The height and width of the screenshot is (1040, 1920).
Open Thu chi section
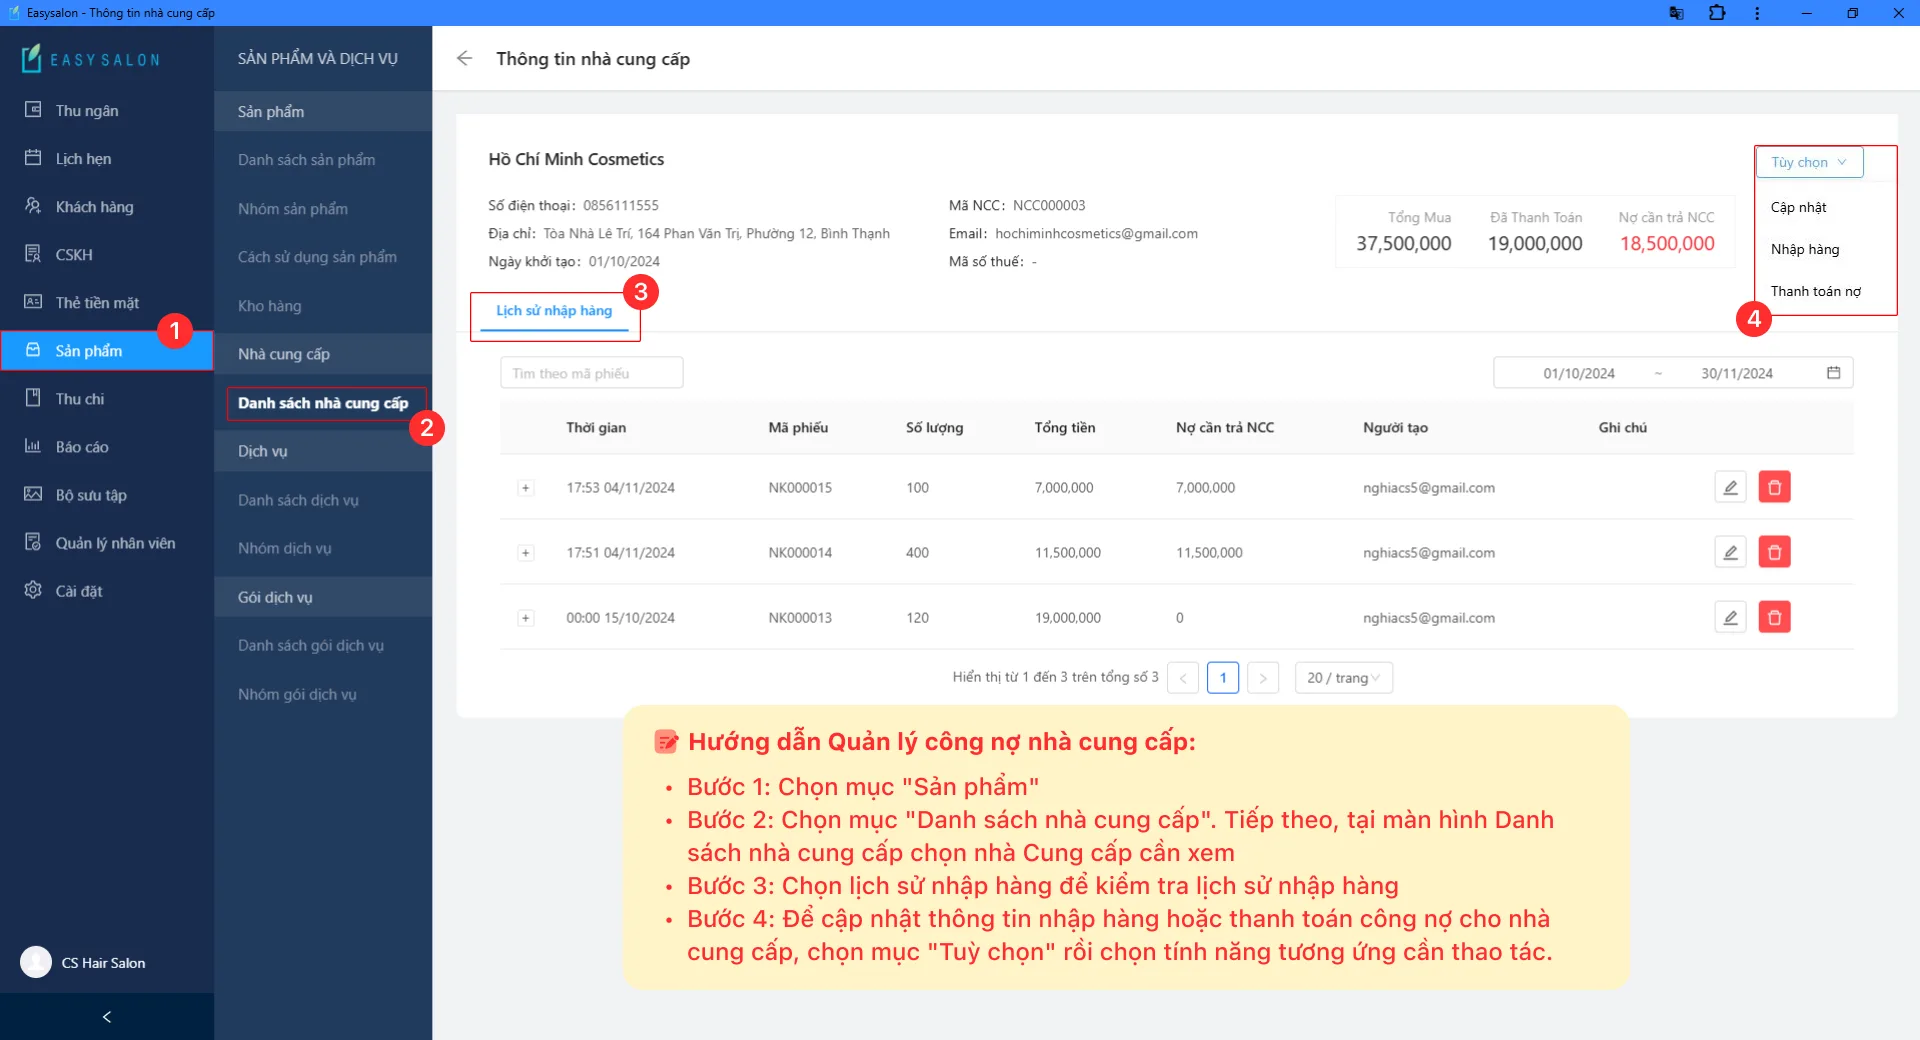[x=106, y=399]
